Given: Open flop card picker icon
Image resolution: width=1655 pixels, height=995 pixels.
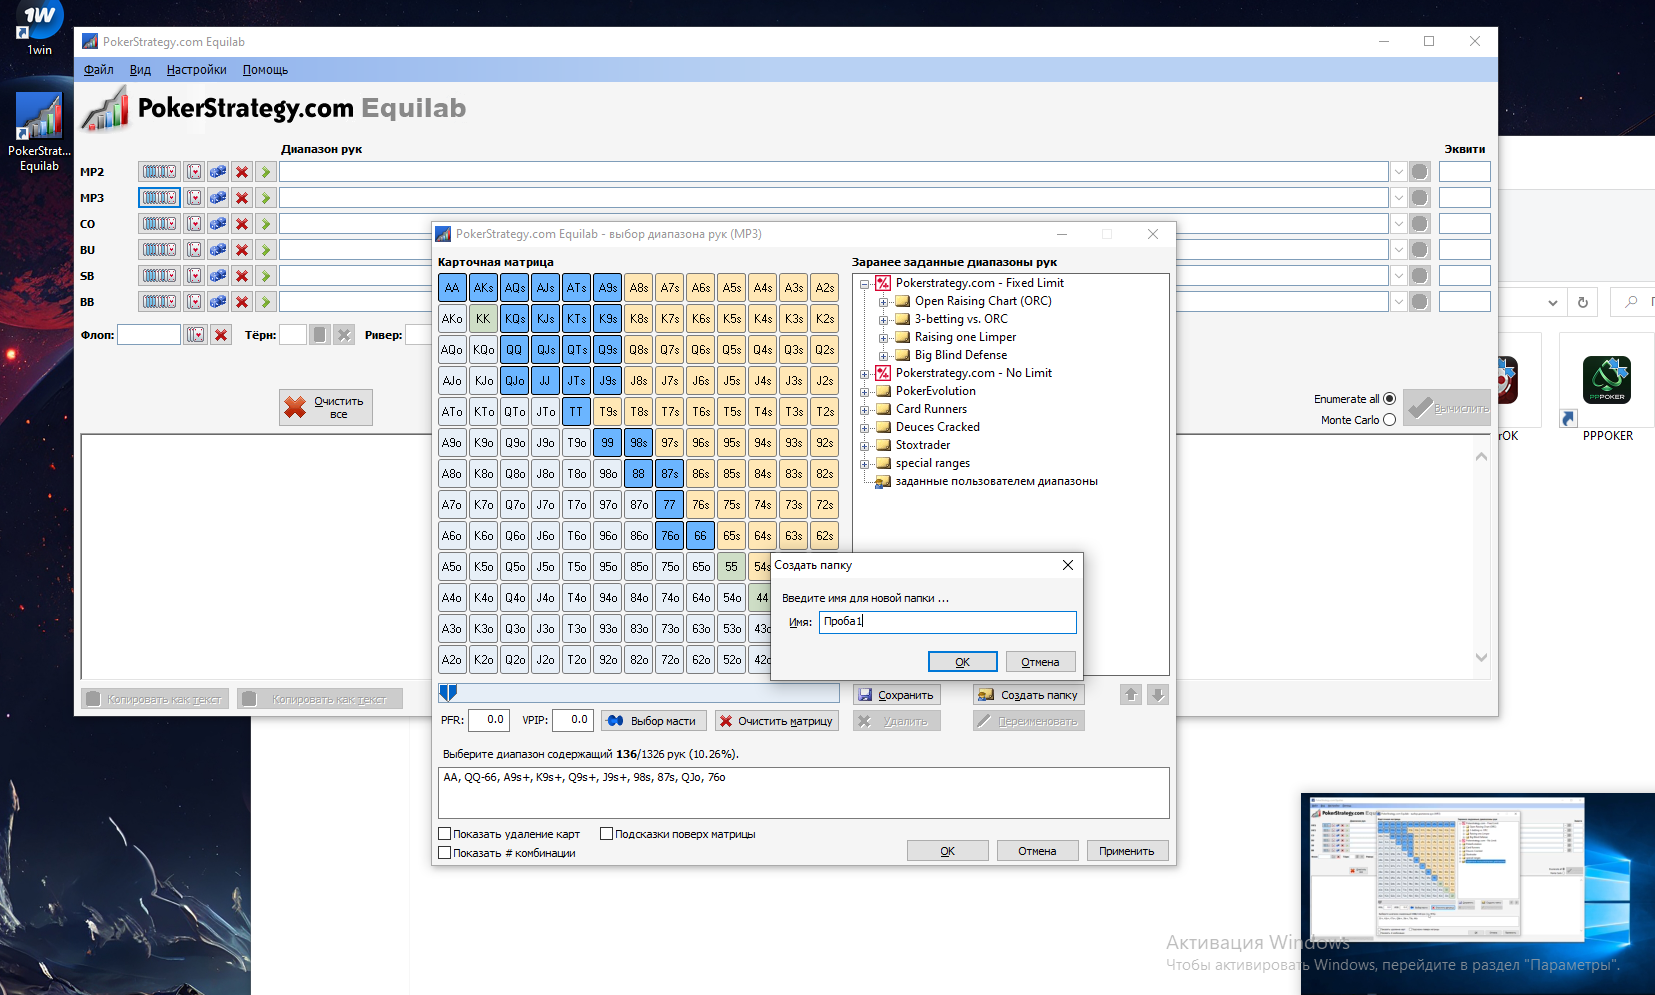Looking at the screenshot, I should tap(196, 335).
